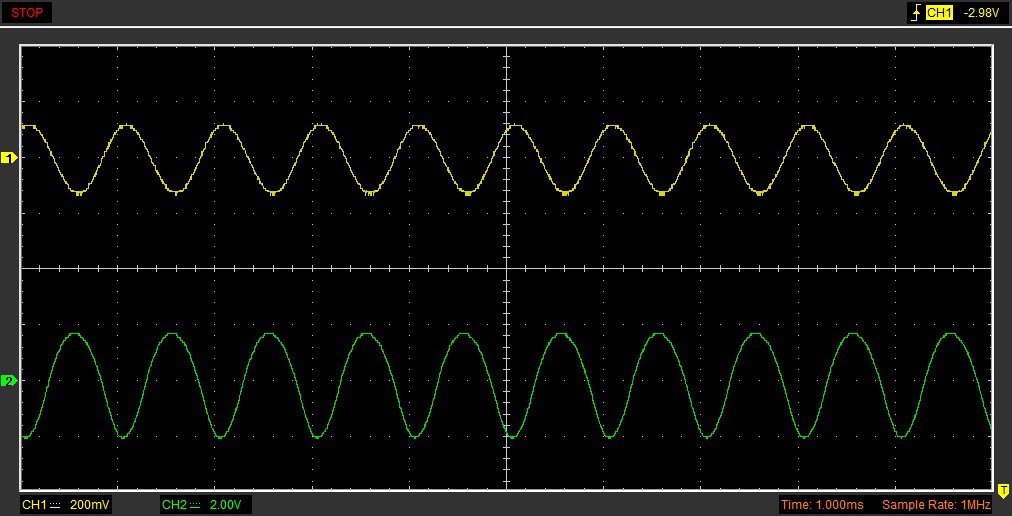Viewport: 1012px width, 516px height.
Task: Click the bottom center time reference tick
Action: coord(507,488)
